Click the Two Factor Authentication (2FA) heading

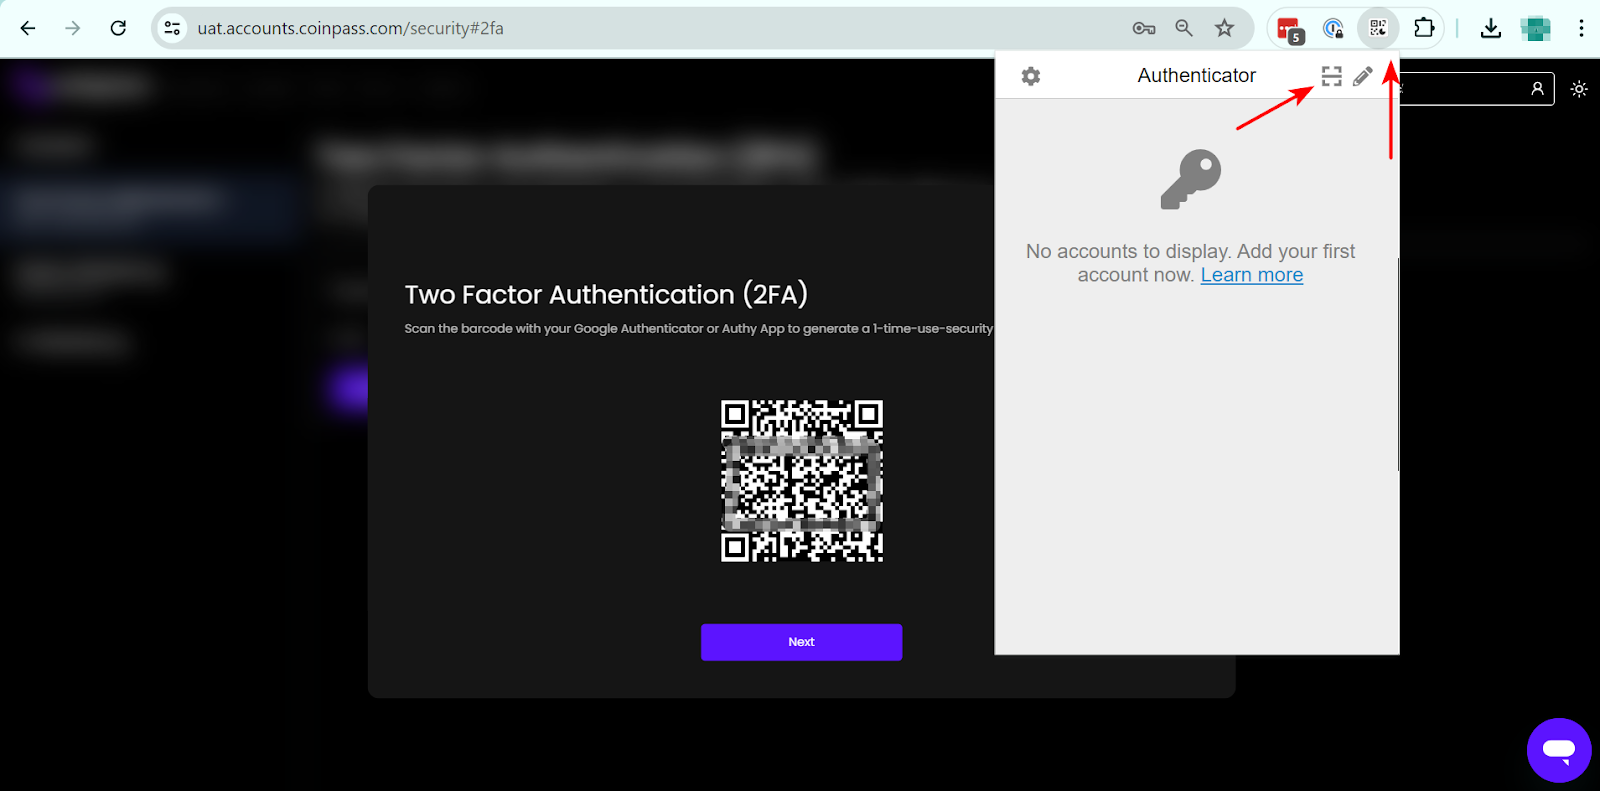tap(606, 294)
